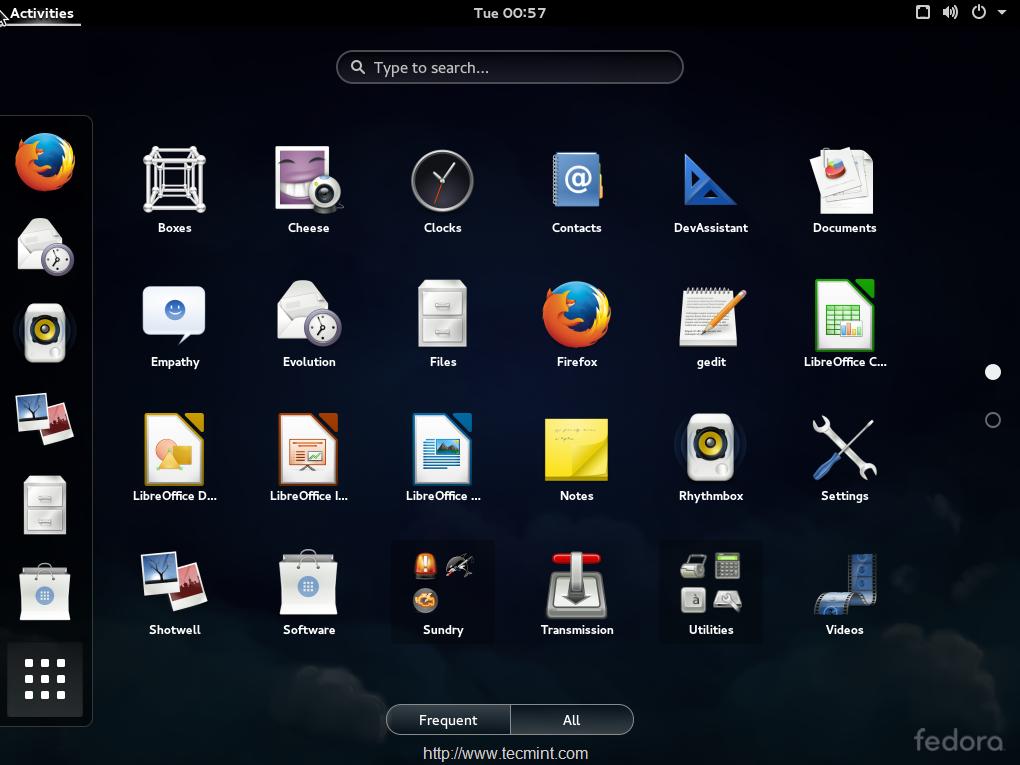This screenshot has width=1020, height=765.
Task: Switch to the Frequent apps tab
Action: (x=448, y=720)
